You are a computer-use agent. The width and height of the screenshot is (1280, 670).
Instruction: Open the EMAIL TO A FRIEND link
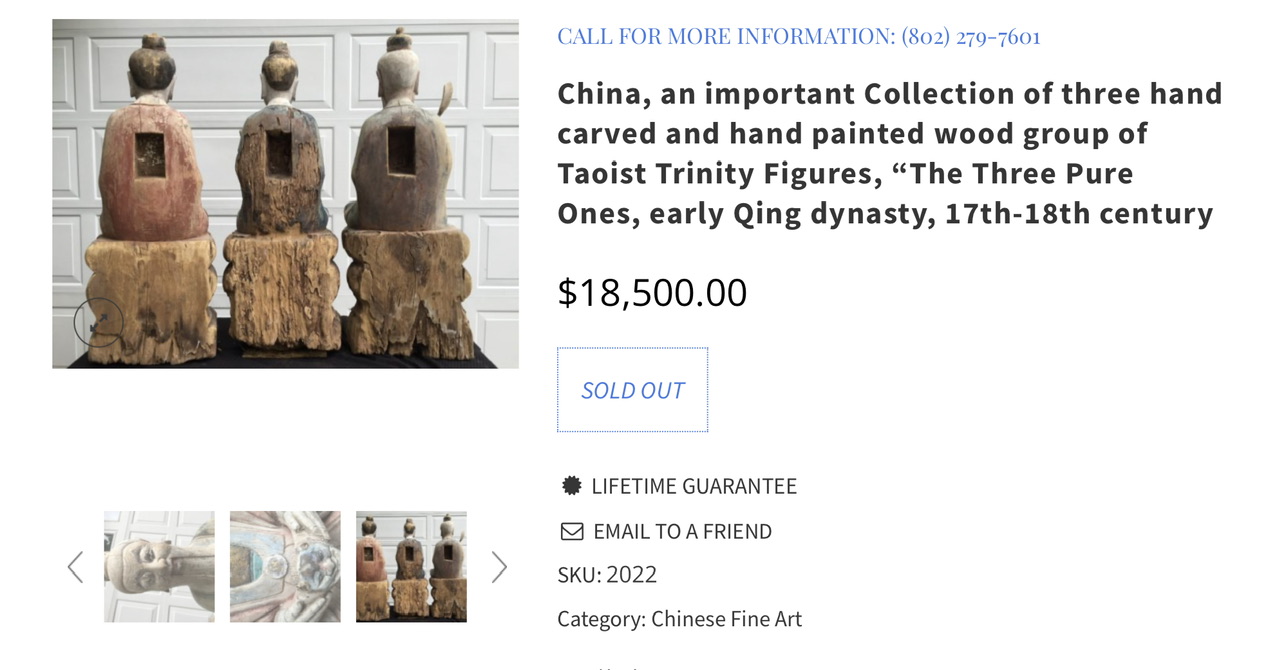point(682,531)
